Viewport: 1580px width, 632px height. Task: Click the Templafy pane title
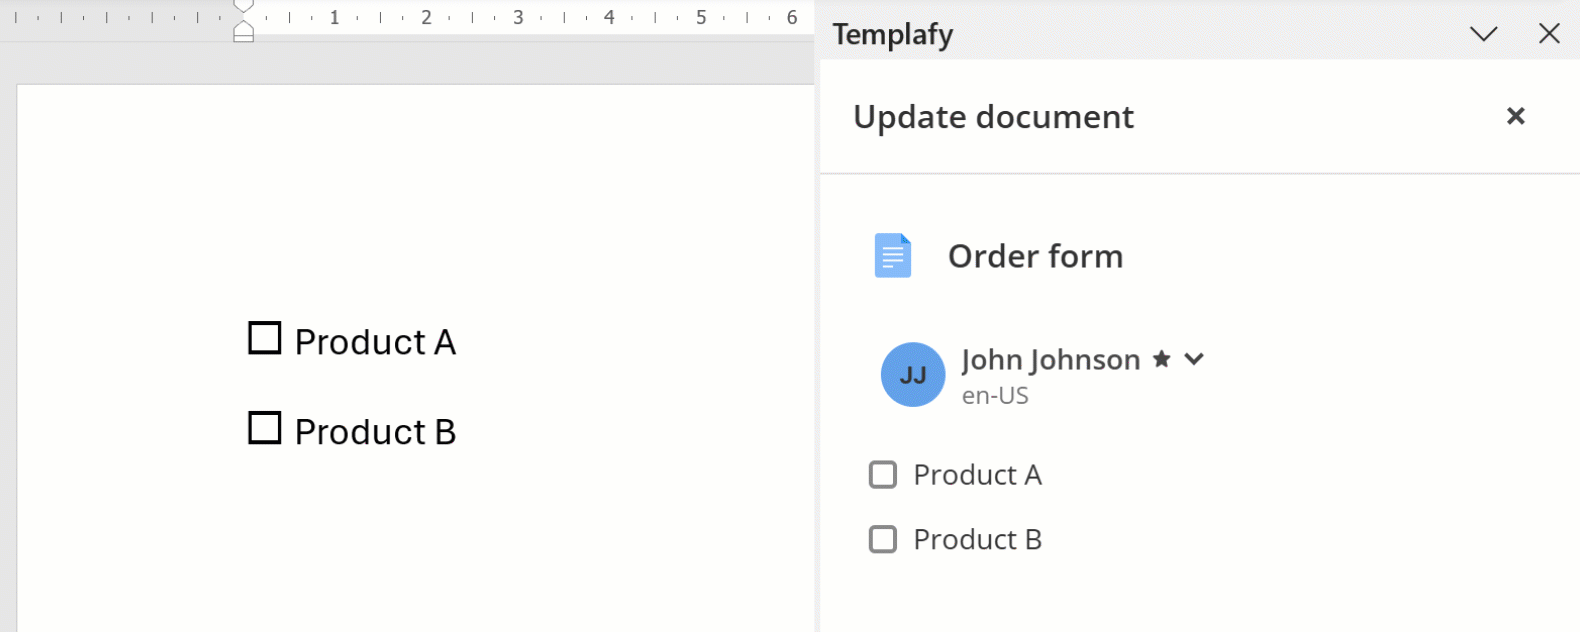click(893, 35)
